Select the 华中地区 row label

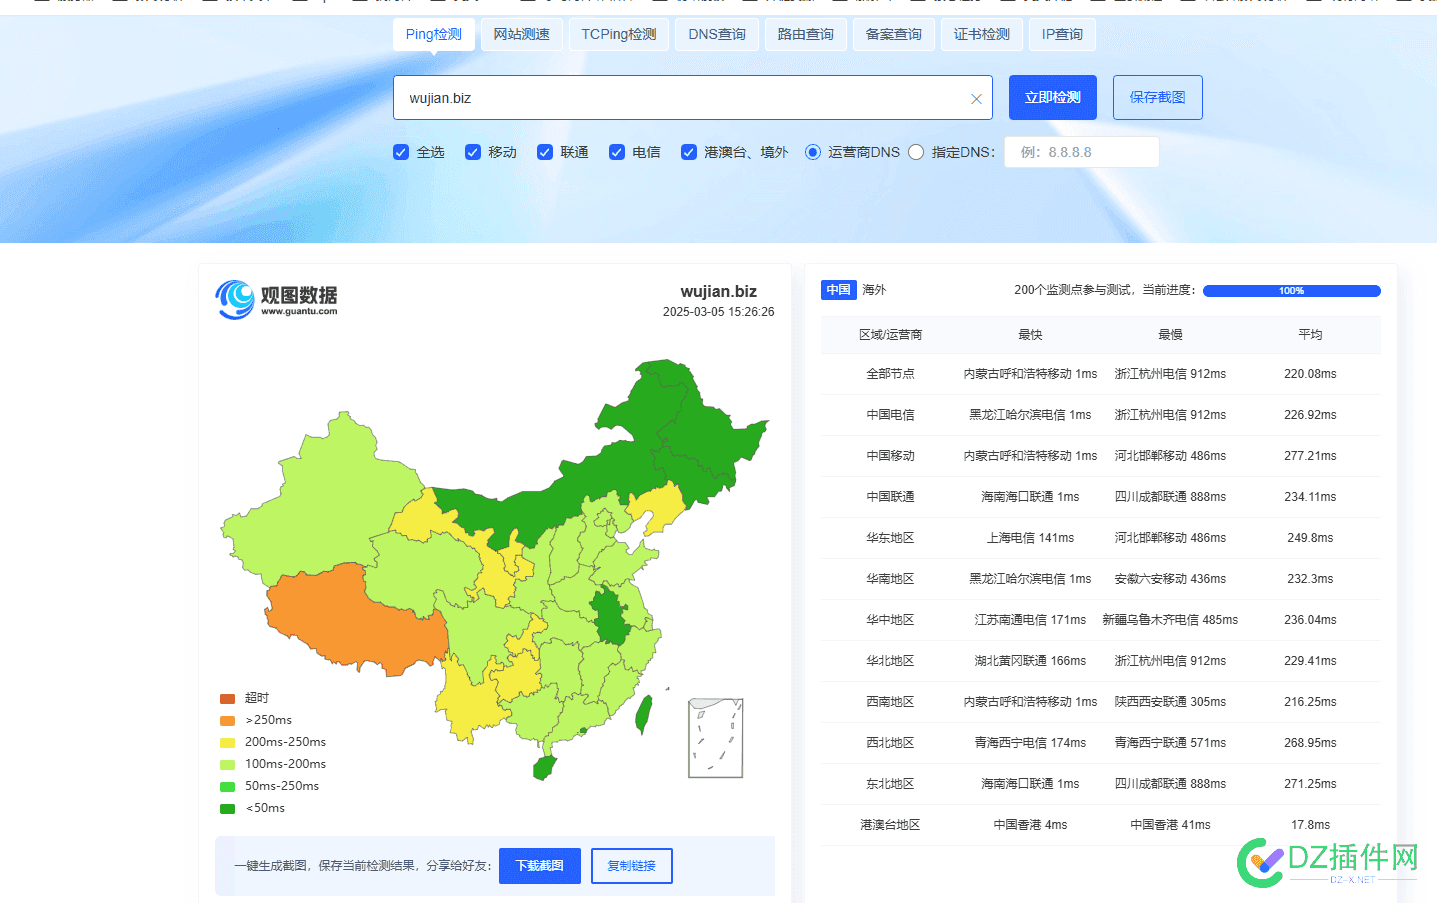pos(890,620)
